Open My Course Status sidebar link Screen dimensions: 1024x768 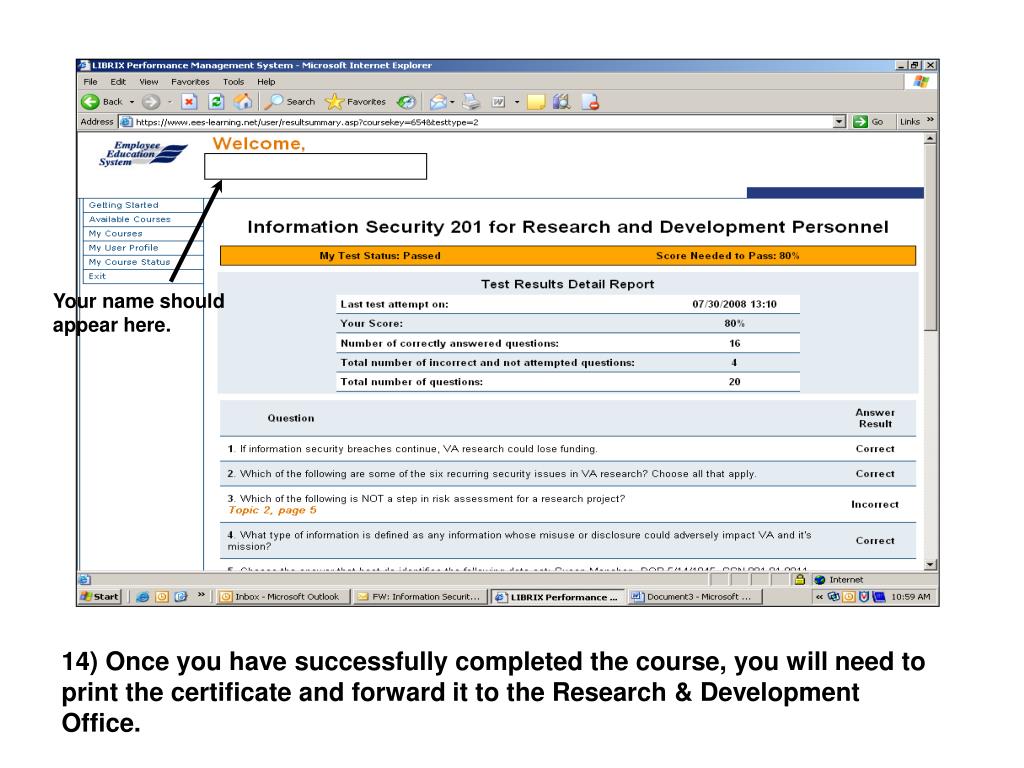(129, 262)
